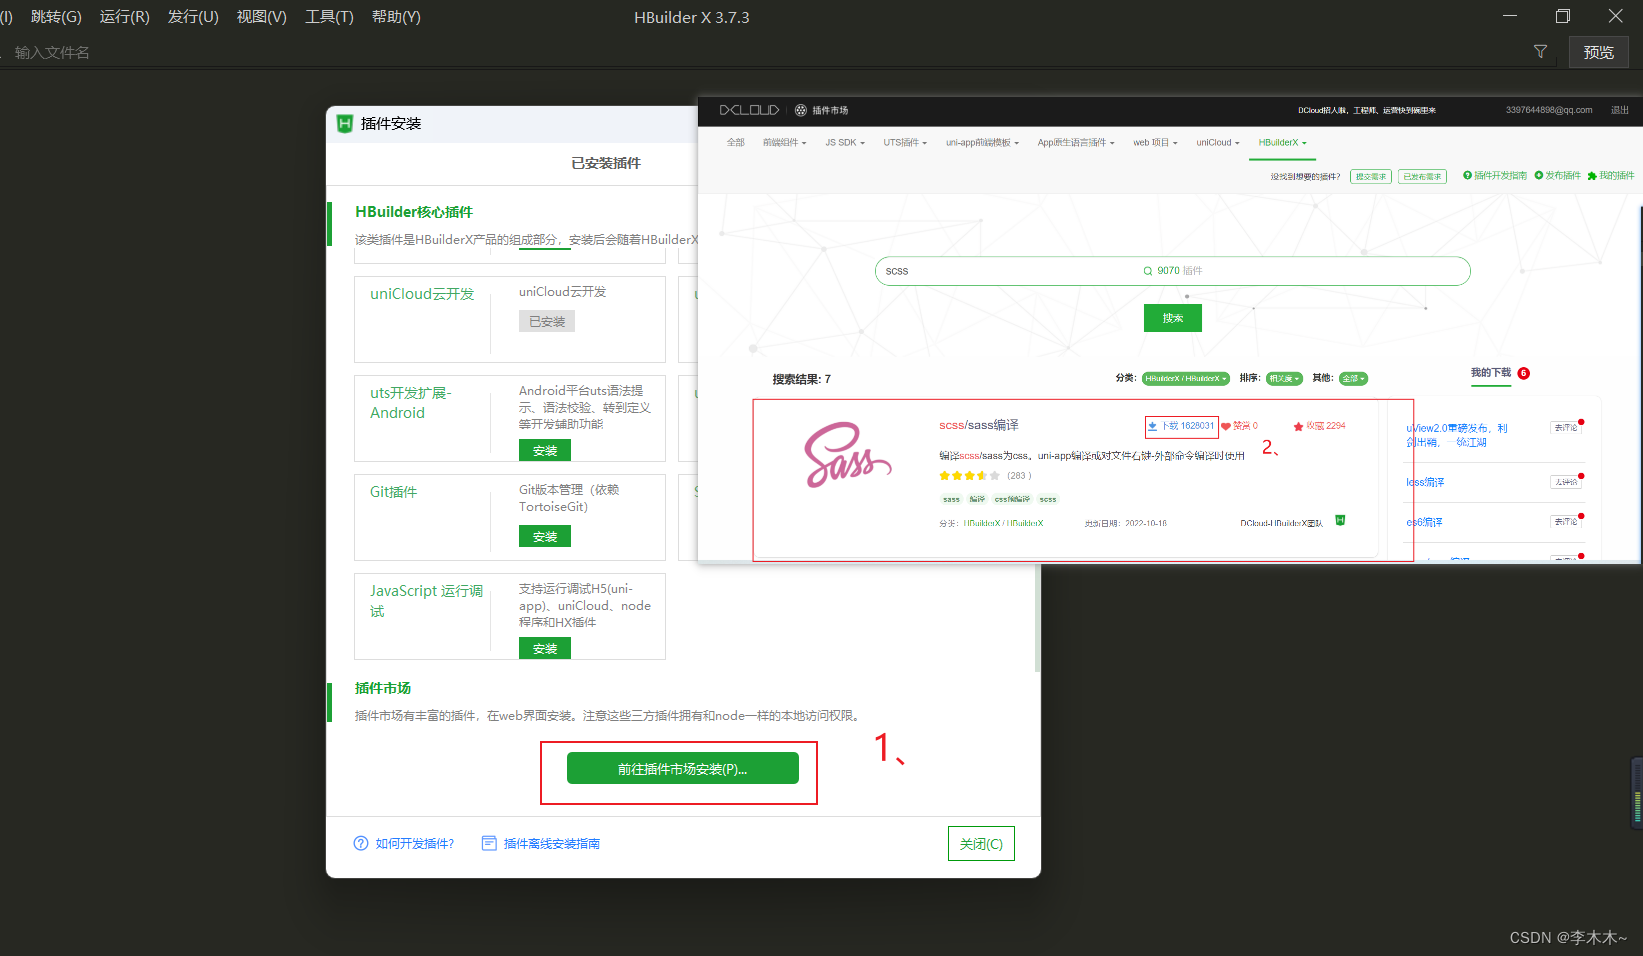This screenshot has width=1643, height=956.
Task: Open the scss/sass编译 plugin title link
Action: tap(978, 425)
